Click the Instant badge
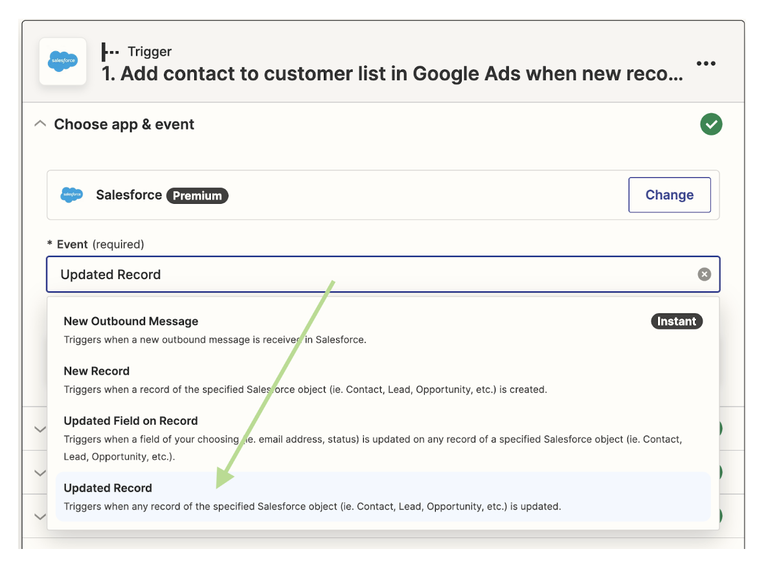Screen dimensions: 768x571 (x=676, y=321)
